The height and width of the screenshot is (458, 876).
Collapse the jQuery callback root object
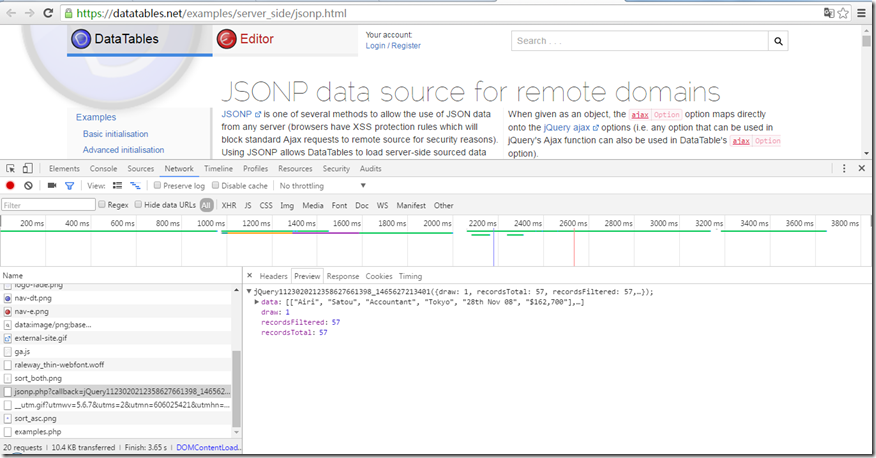pyautogui.click(x=249, y=292)
